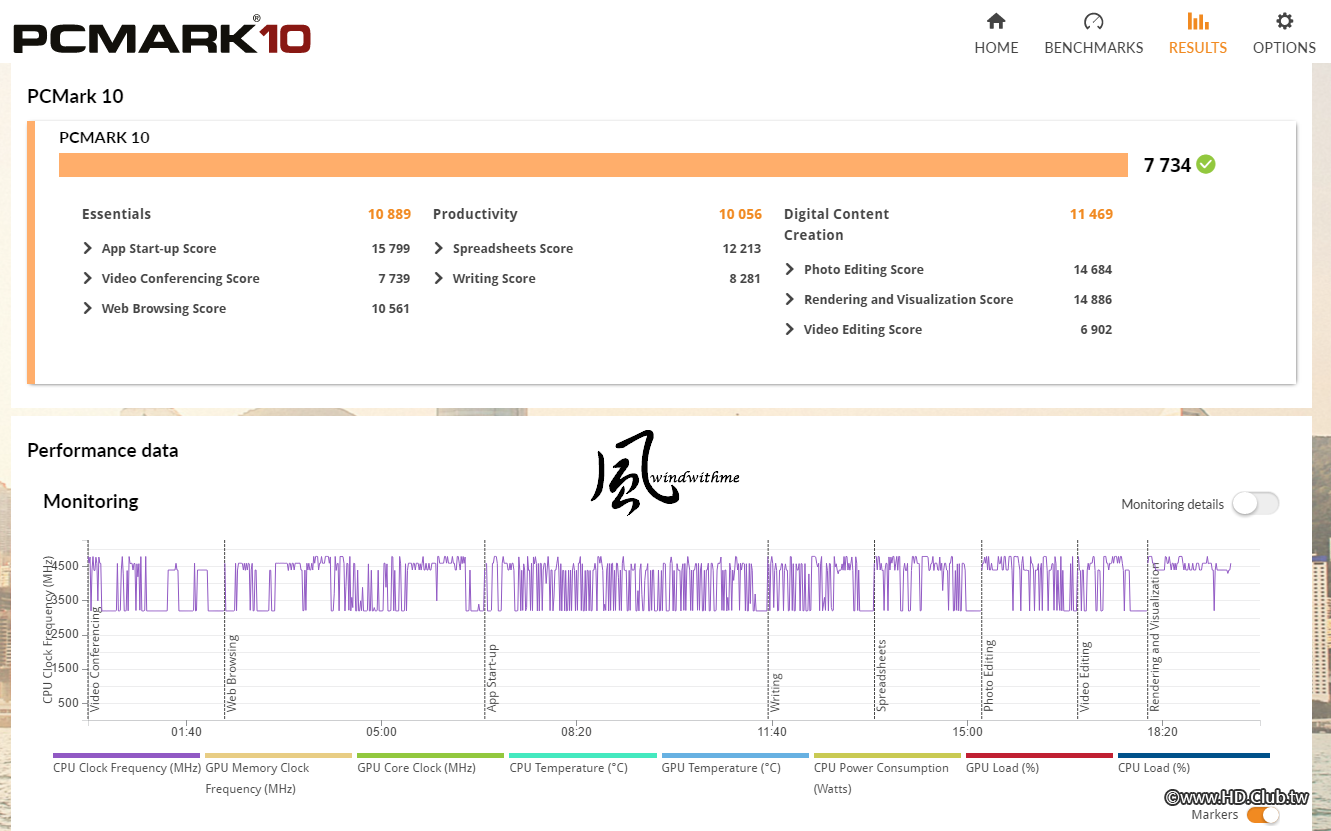Toggle CPU Clock Frequency legend swatch
This screenshot has width=1331, height=831.
(126, 755)
